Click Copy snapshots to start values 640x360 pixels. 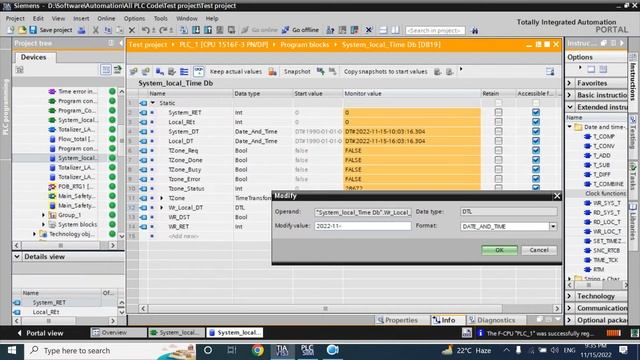tap(385, 71)
